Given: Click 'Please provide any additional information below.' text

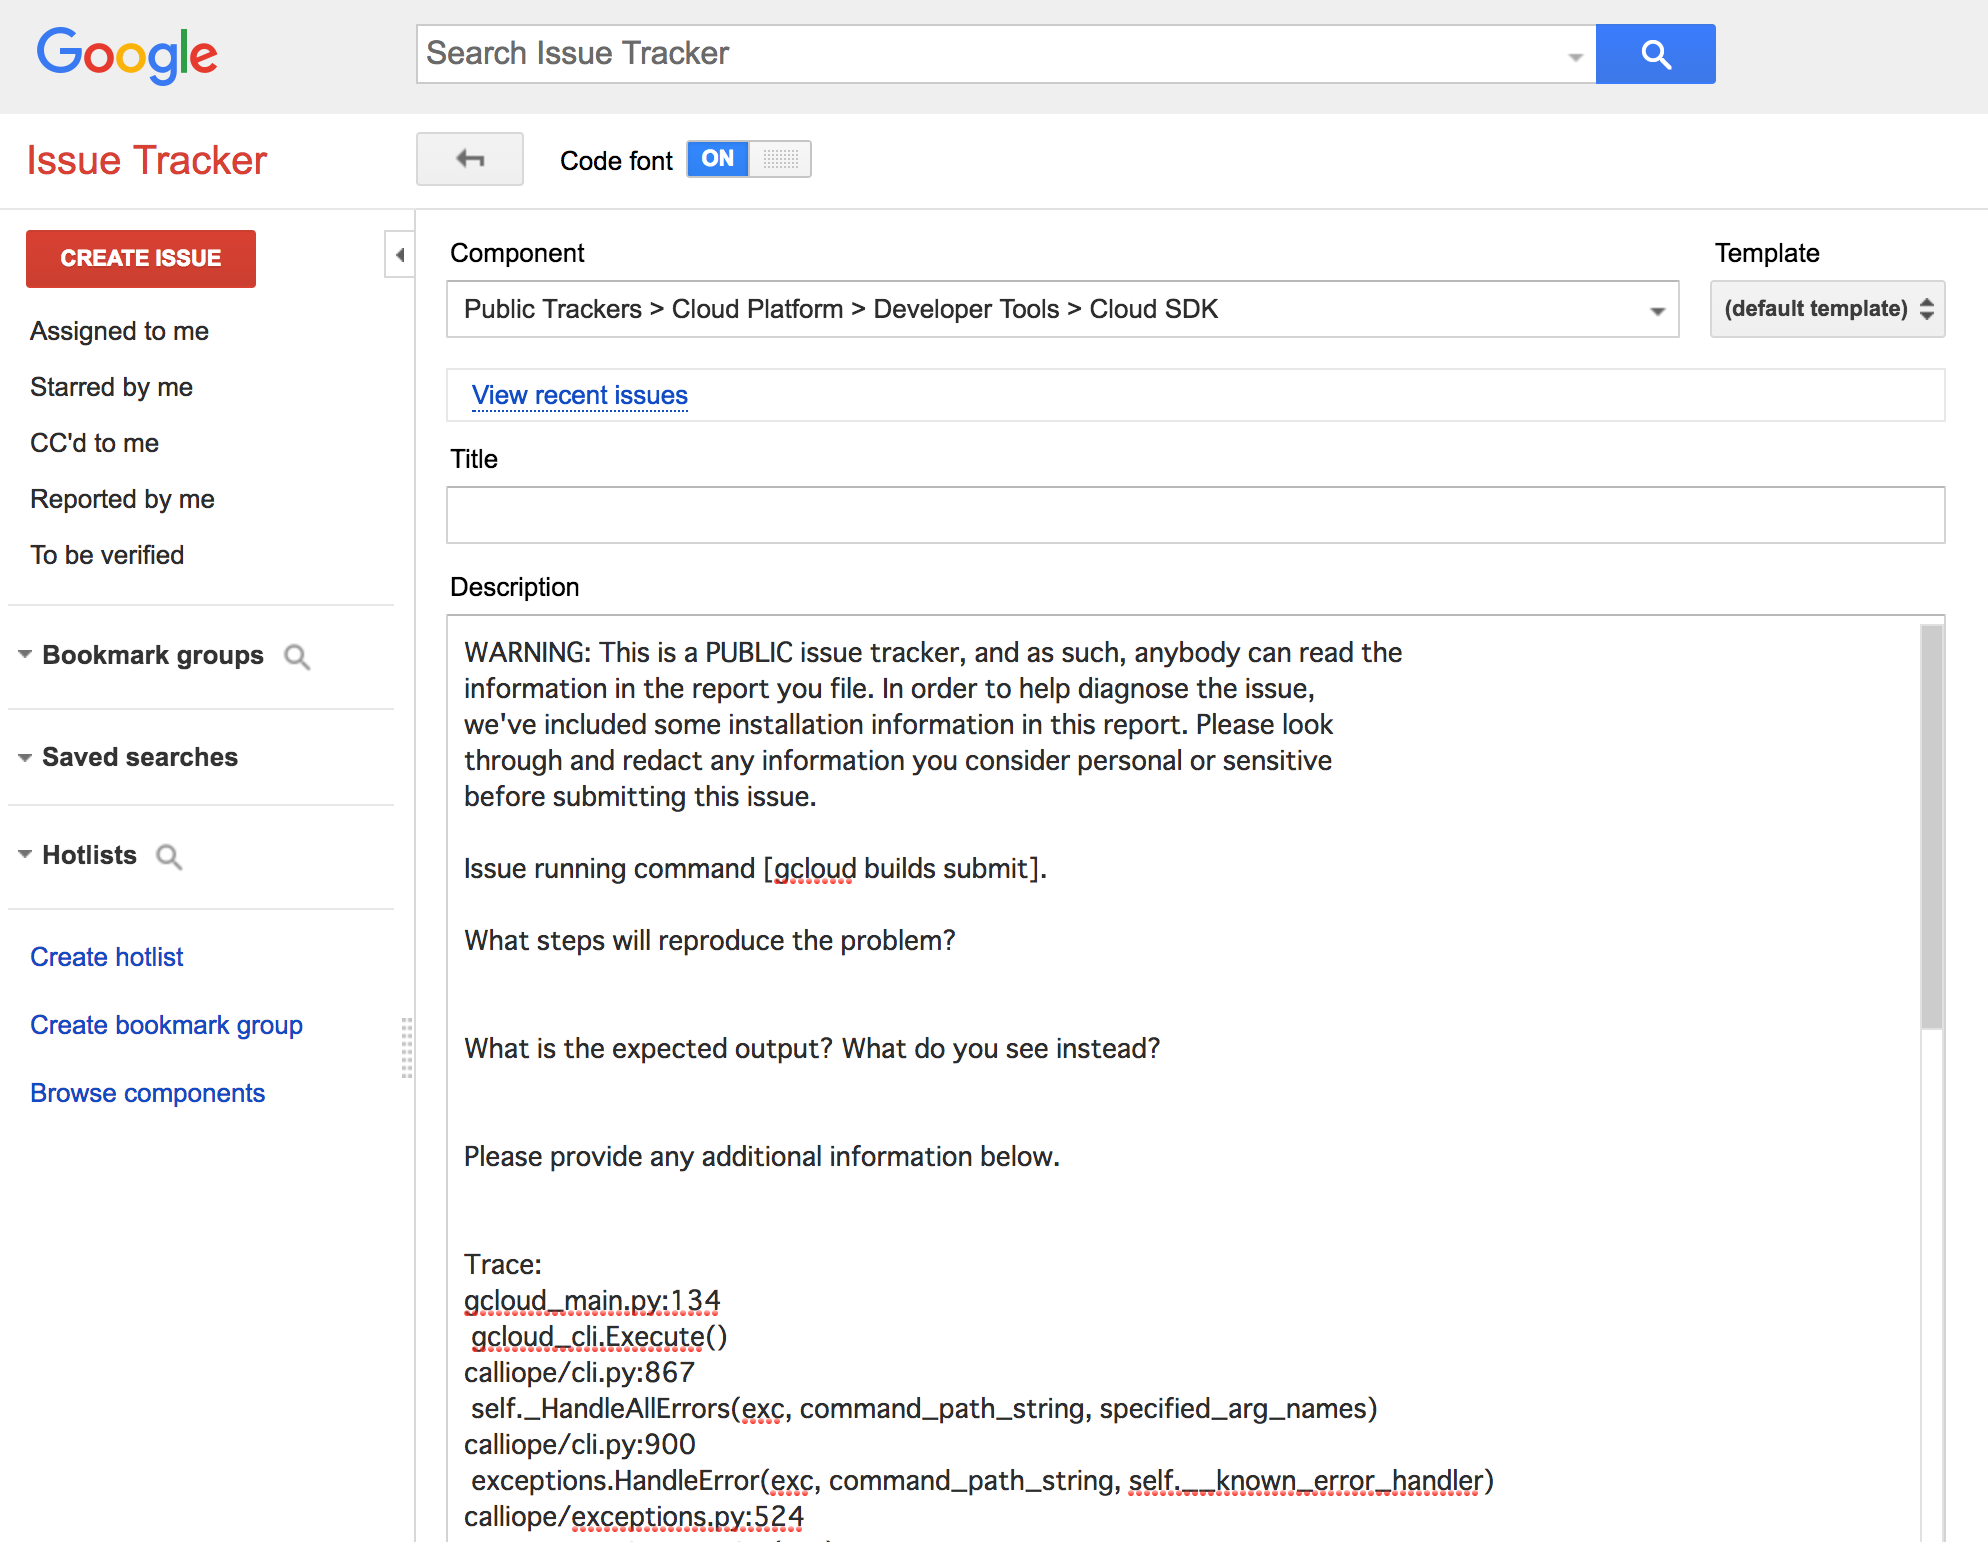Looking at the screenshot, I should (x=762, y=1157).
